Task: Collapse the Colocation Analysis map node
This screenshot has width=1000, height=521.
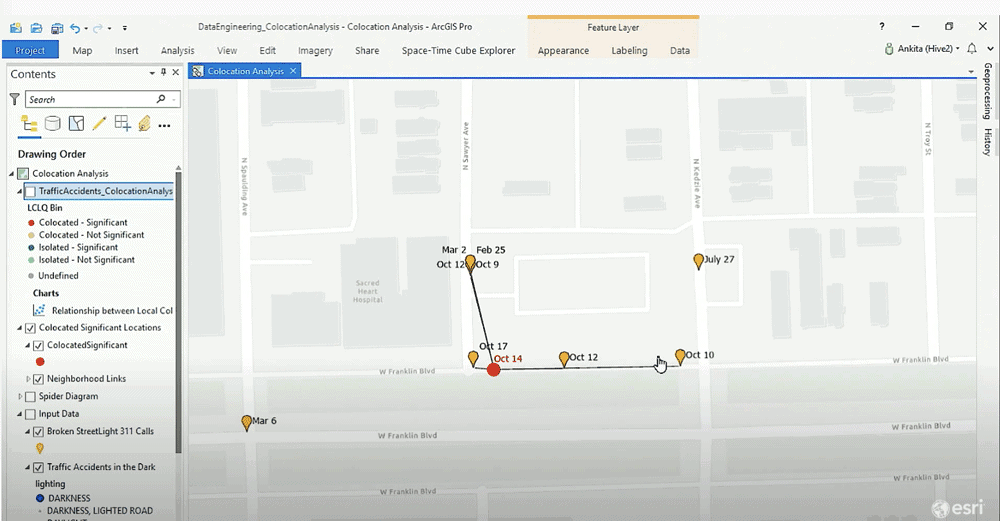Action: click(11, 173)
